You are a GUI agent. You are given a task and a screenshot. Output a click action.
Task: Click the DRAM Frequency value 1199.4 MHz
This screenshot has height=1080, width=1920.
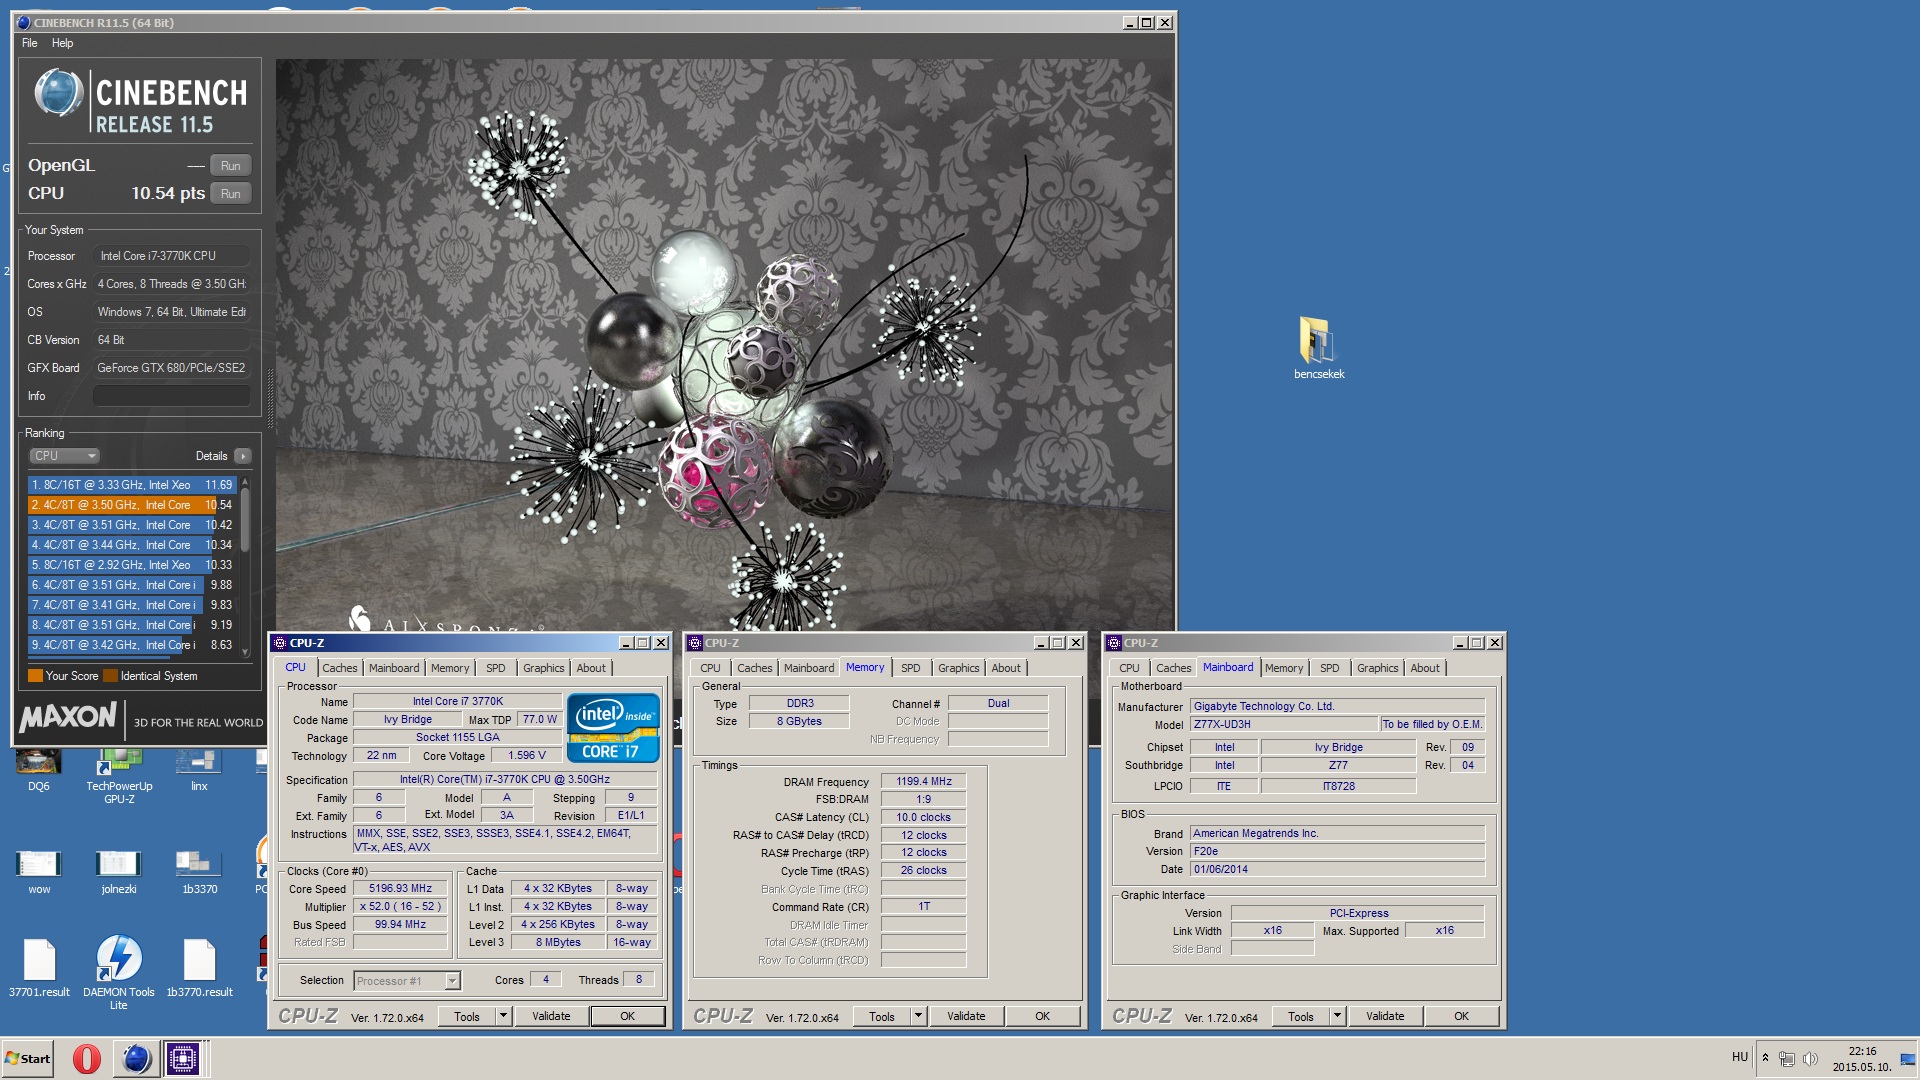(923, 782)
